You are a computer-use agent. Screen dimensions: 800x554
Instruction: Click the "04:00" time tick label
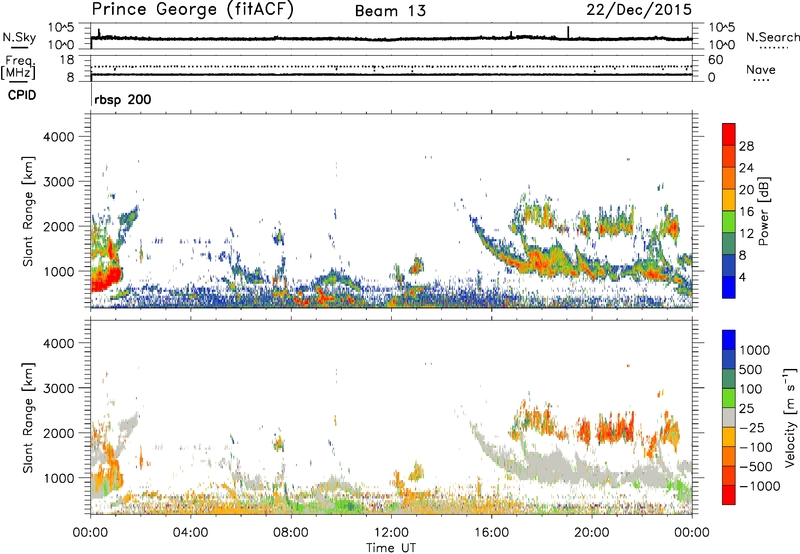click(x=190, y=533)
